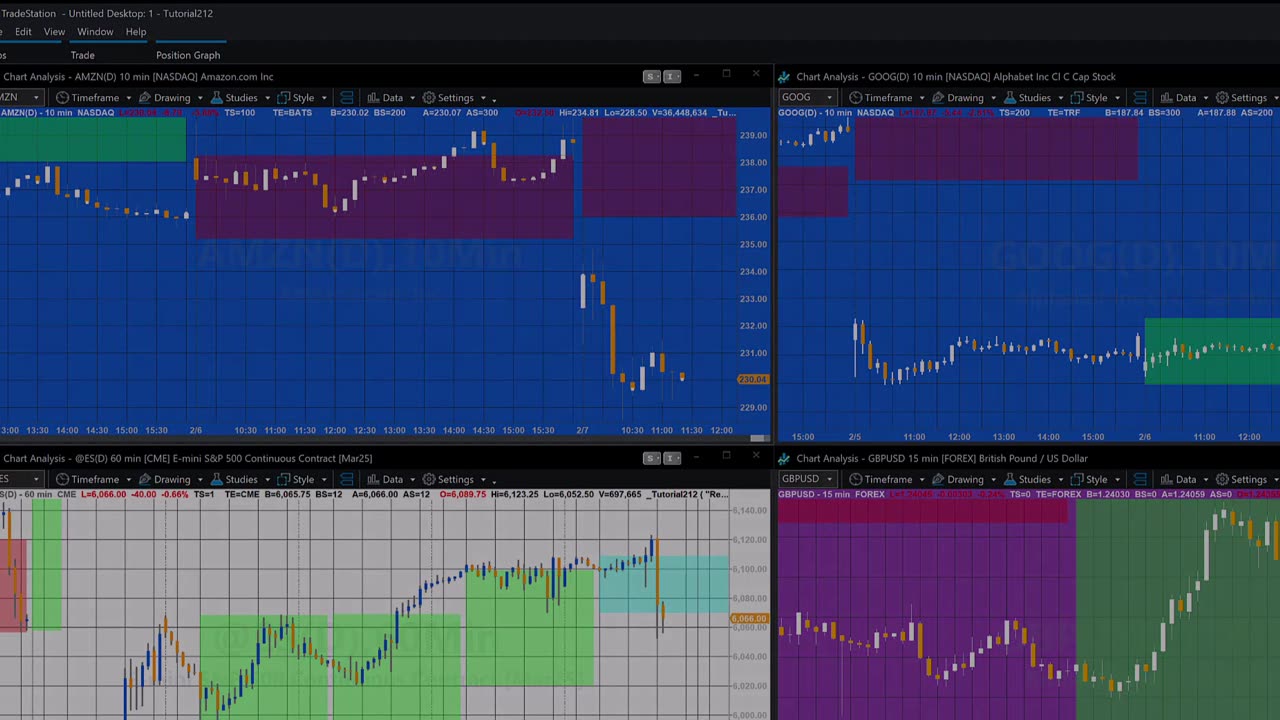The height and width of the screenshot is (720, 1280).
Task: Open Studies flask icon in AMZN chart
Action: tap(216, 98)
